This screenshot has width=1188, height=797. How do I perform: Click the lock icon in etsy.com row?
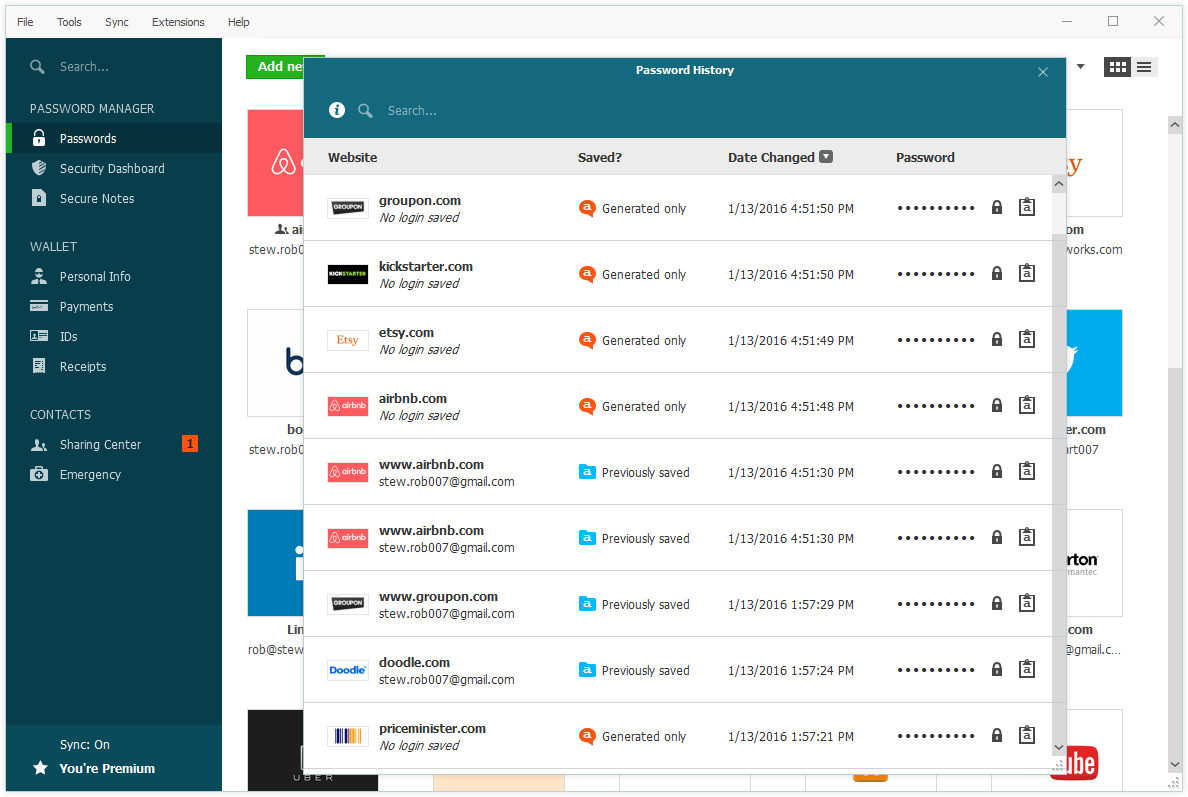pyautogui.click(x=996, y=340)
